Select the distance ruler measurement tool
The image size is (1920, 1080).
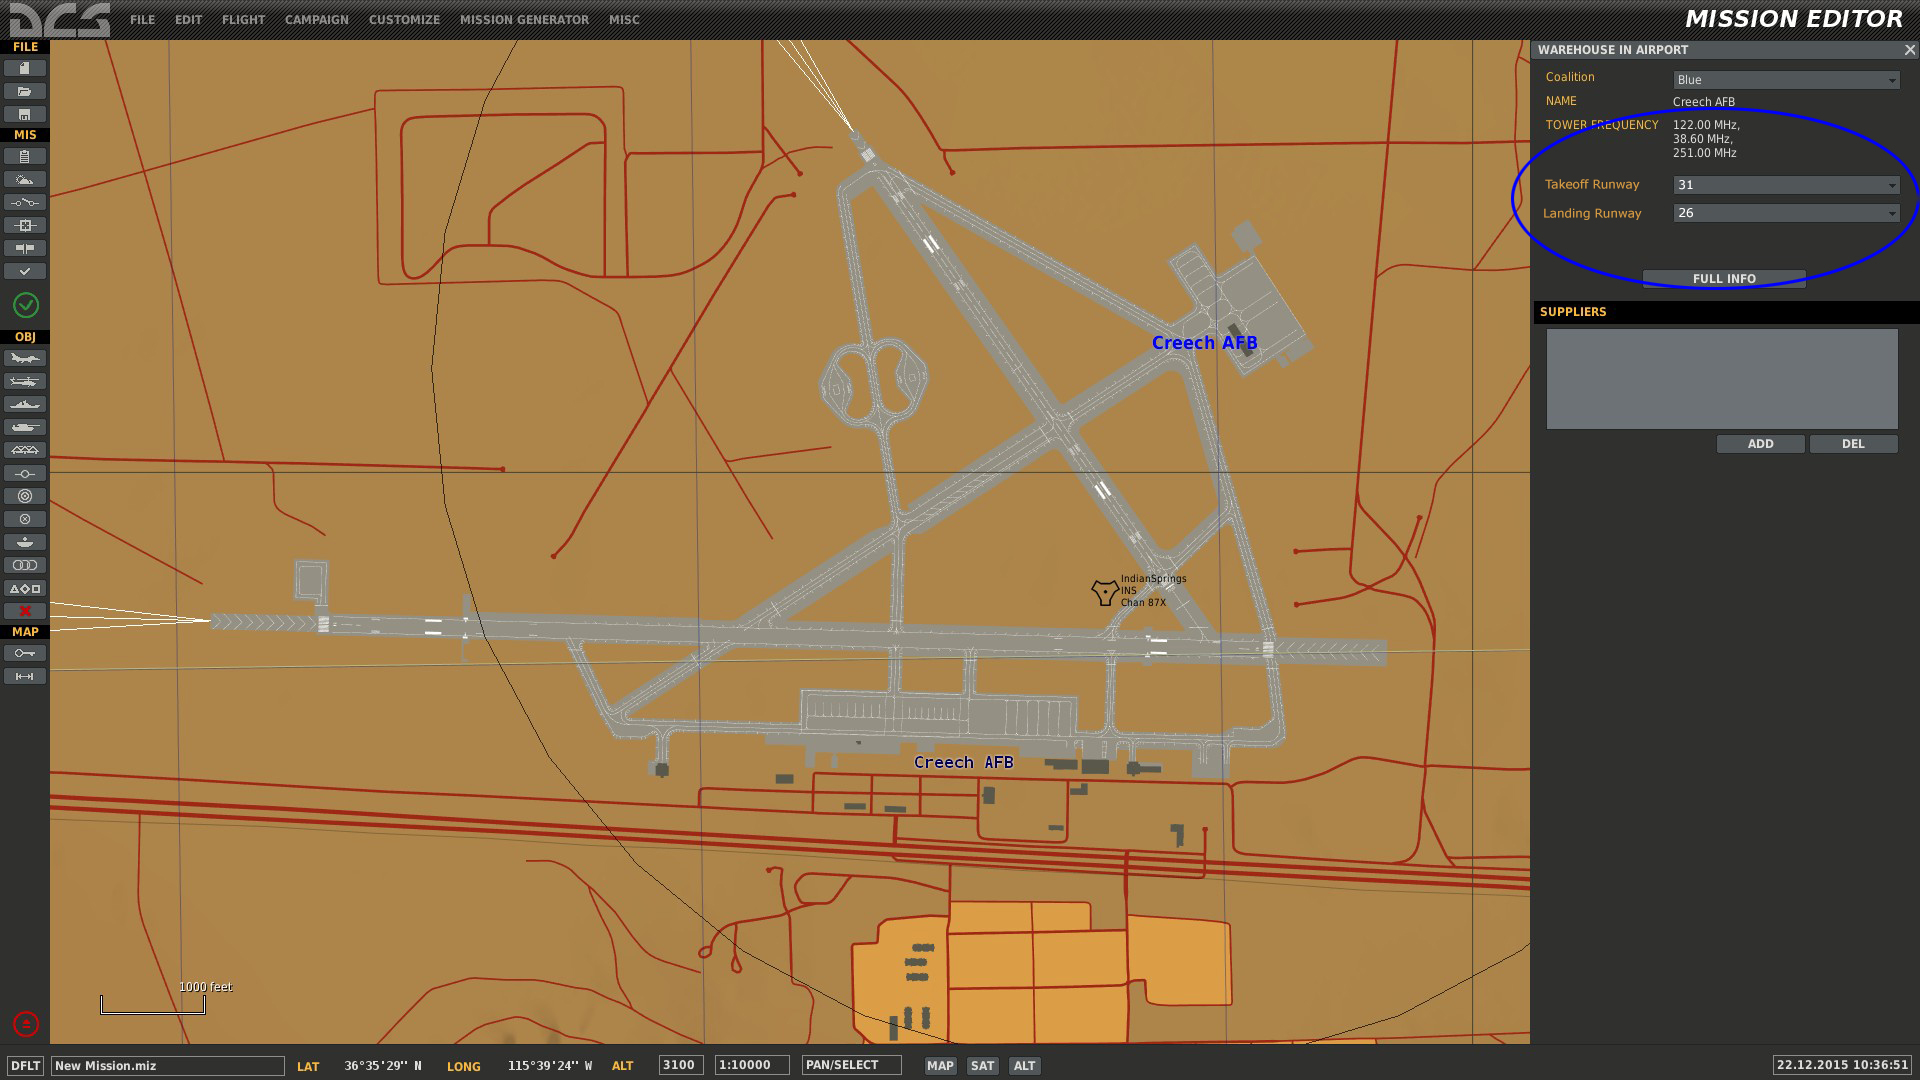pyautogui.click(x=25, y=676)
